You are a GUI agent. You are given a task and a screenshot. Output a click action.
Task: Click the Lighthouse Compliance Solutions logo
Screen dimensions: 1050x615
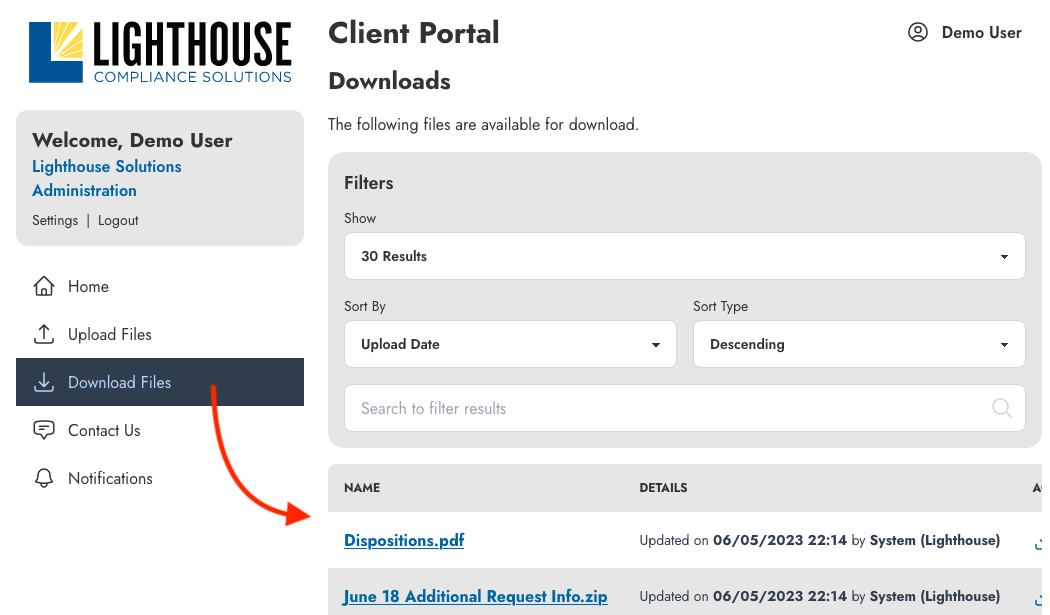tap(160, 51)
